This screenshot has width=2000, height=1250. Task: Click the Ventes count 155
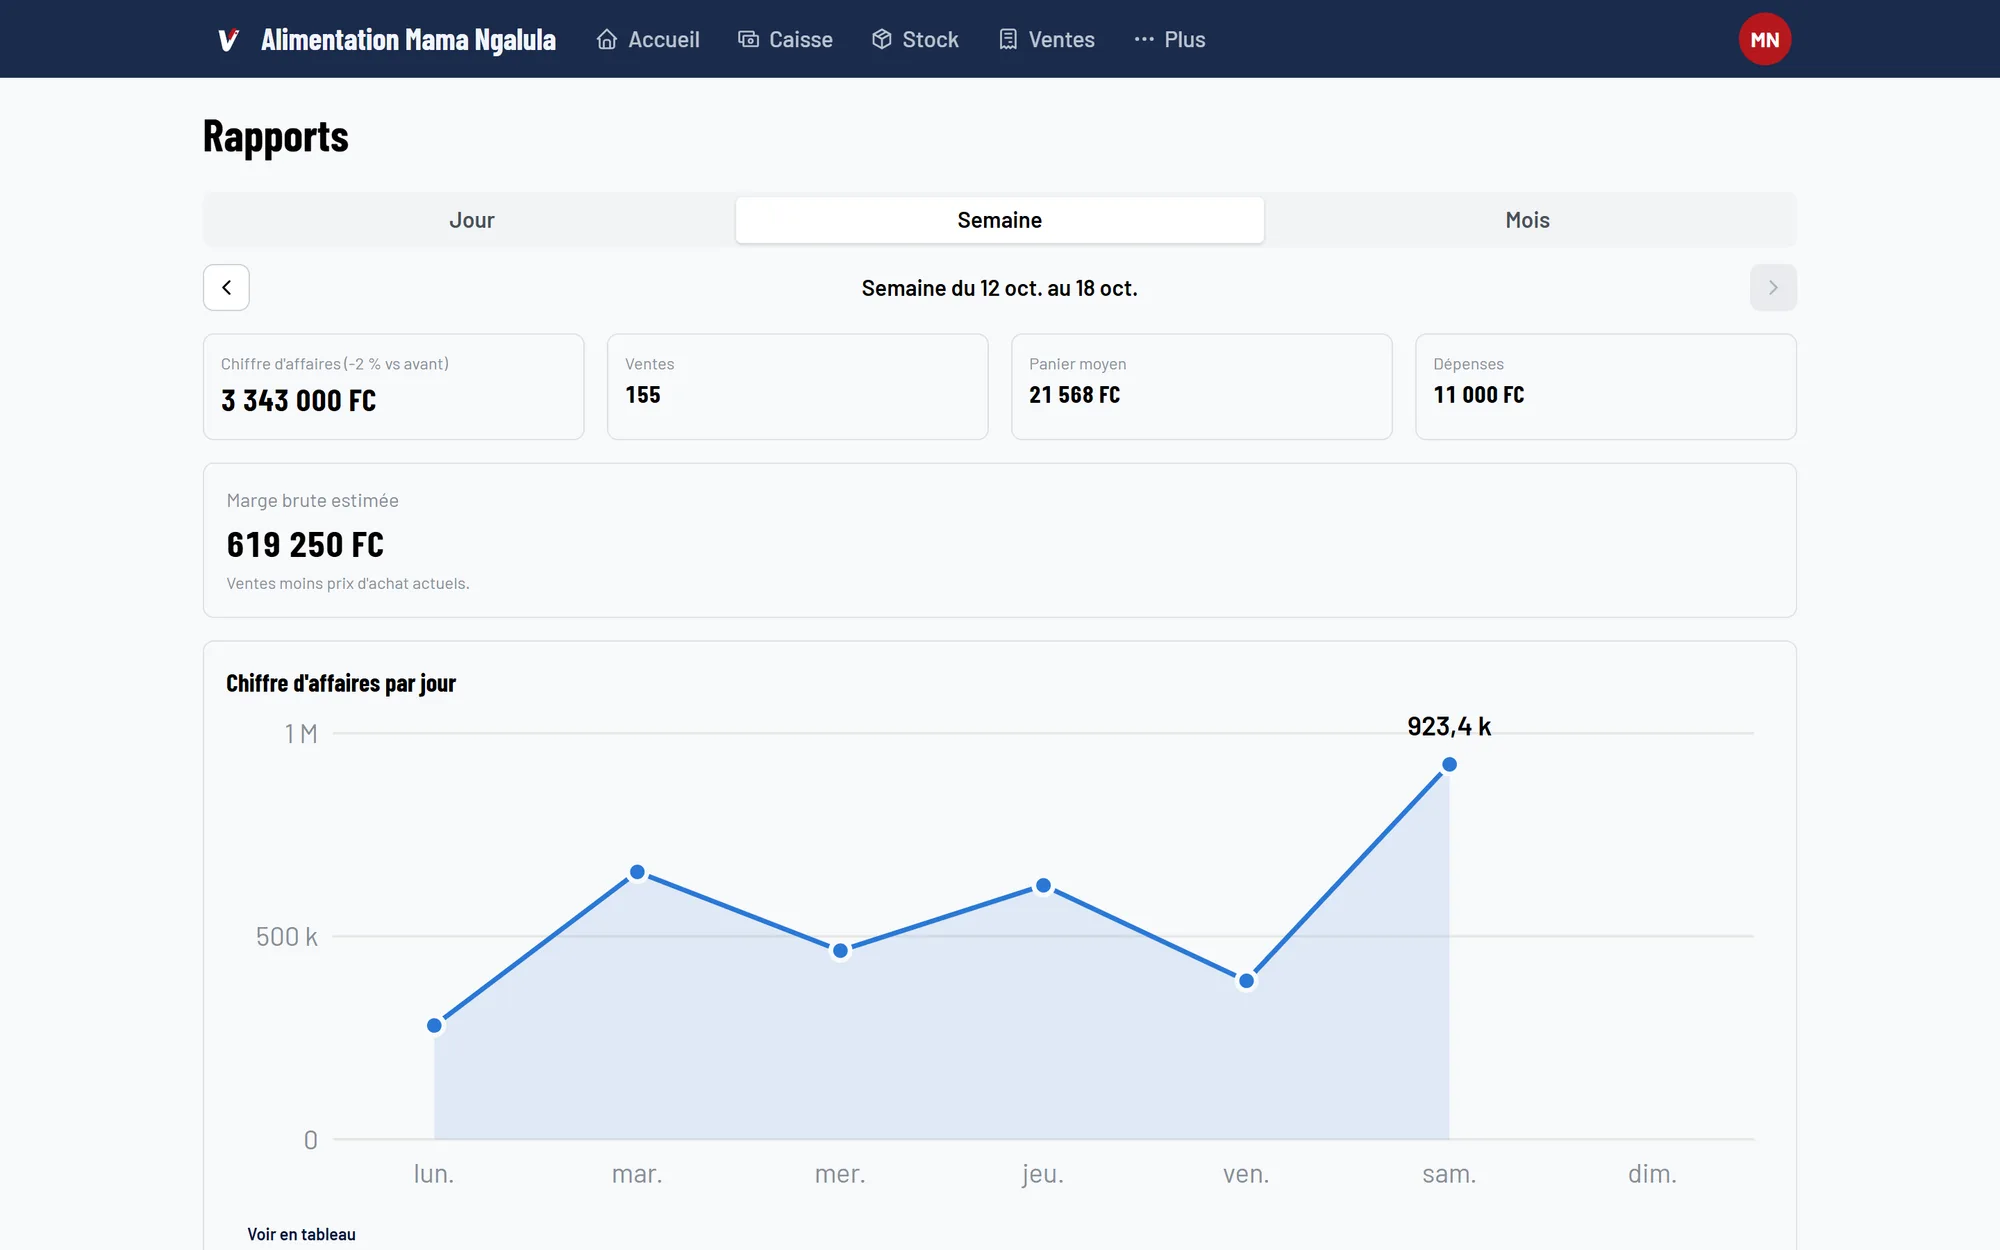643,395
